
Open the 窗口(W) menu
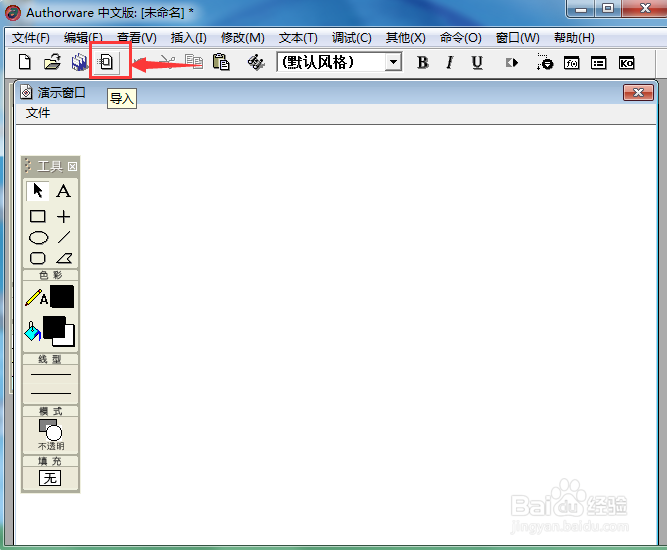click(x=517, y=38)
